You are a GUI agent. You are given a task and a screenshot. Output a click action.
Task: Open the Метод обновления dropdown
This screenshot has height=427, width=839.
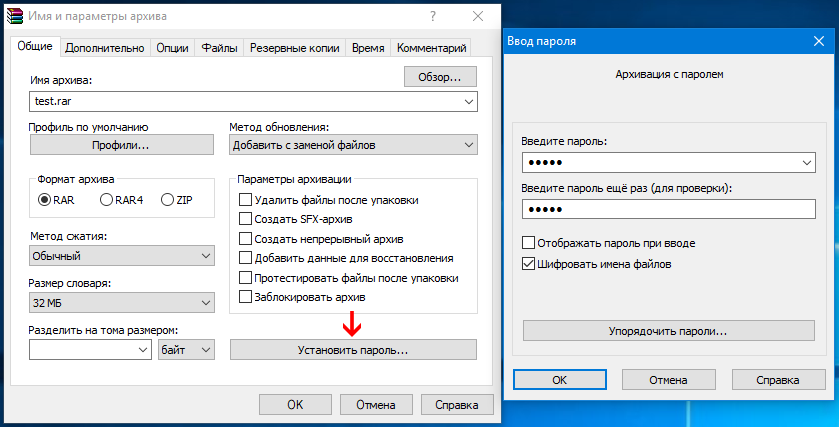pos(353,145)
